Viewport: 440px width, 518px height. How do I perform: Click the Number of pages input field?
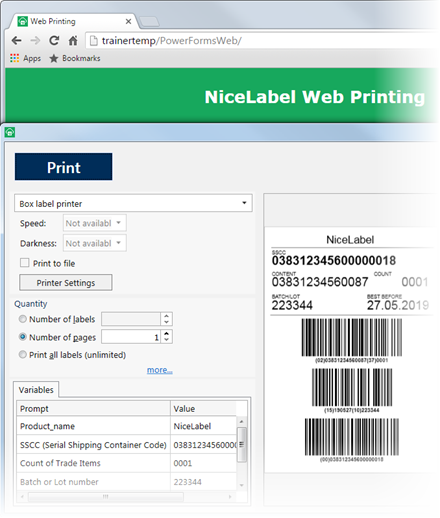tap(131, 337)
